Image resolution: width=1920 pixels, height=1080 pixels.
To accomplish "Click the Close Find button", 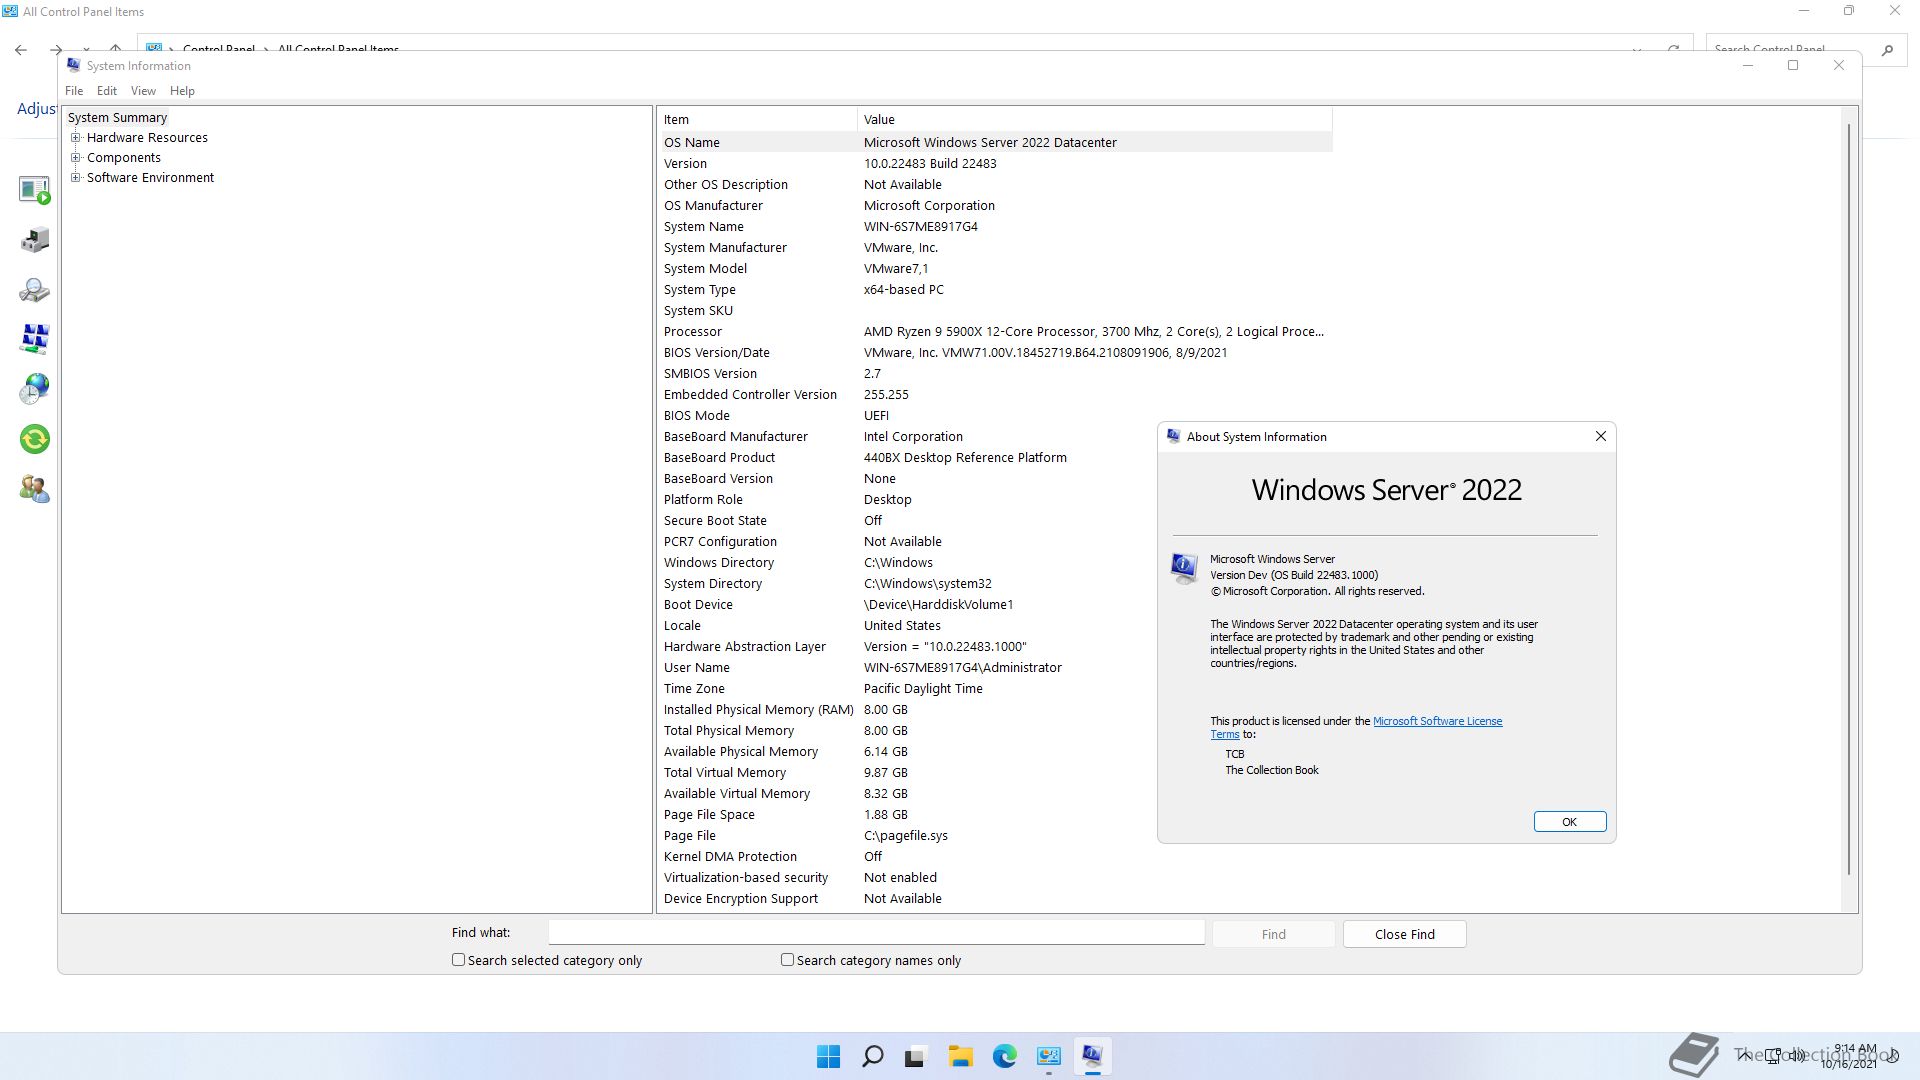I will click(1404, 934).
